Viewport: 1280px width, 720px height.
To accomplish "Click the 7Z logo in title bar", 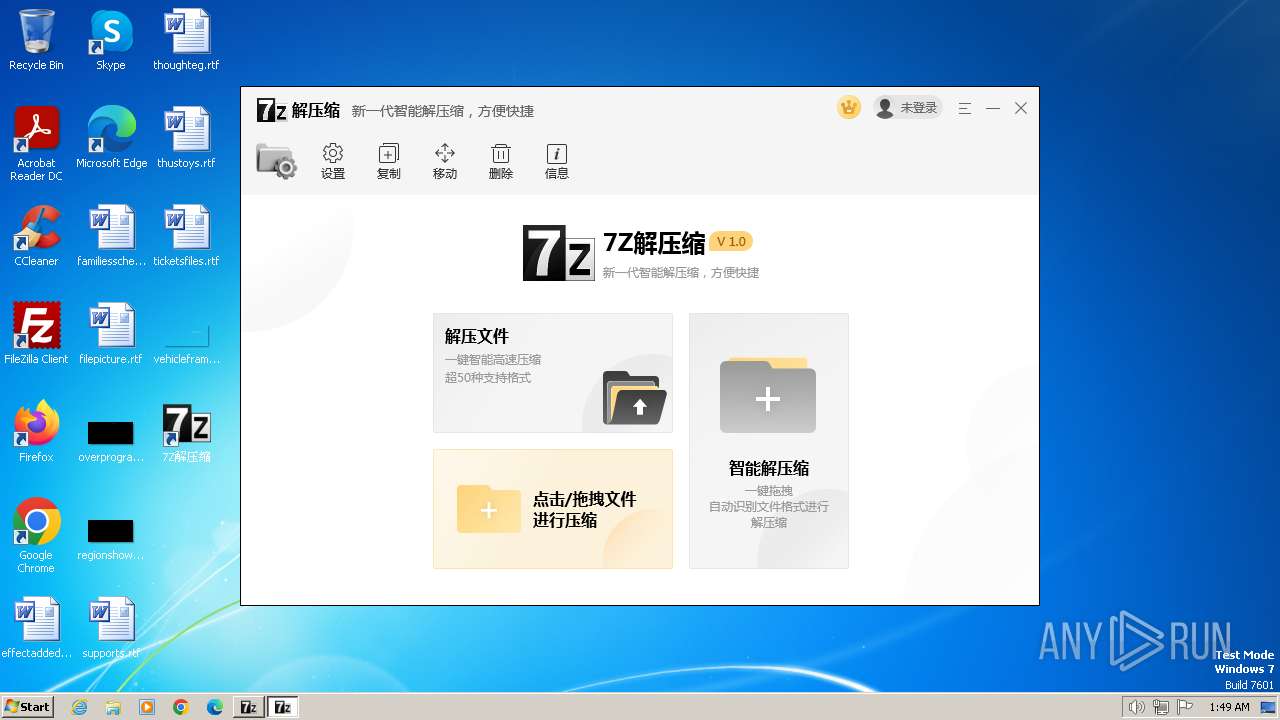I will pos(272,110).
